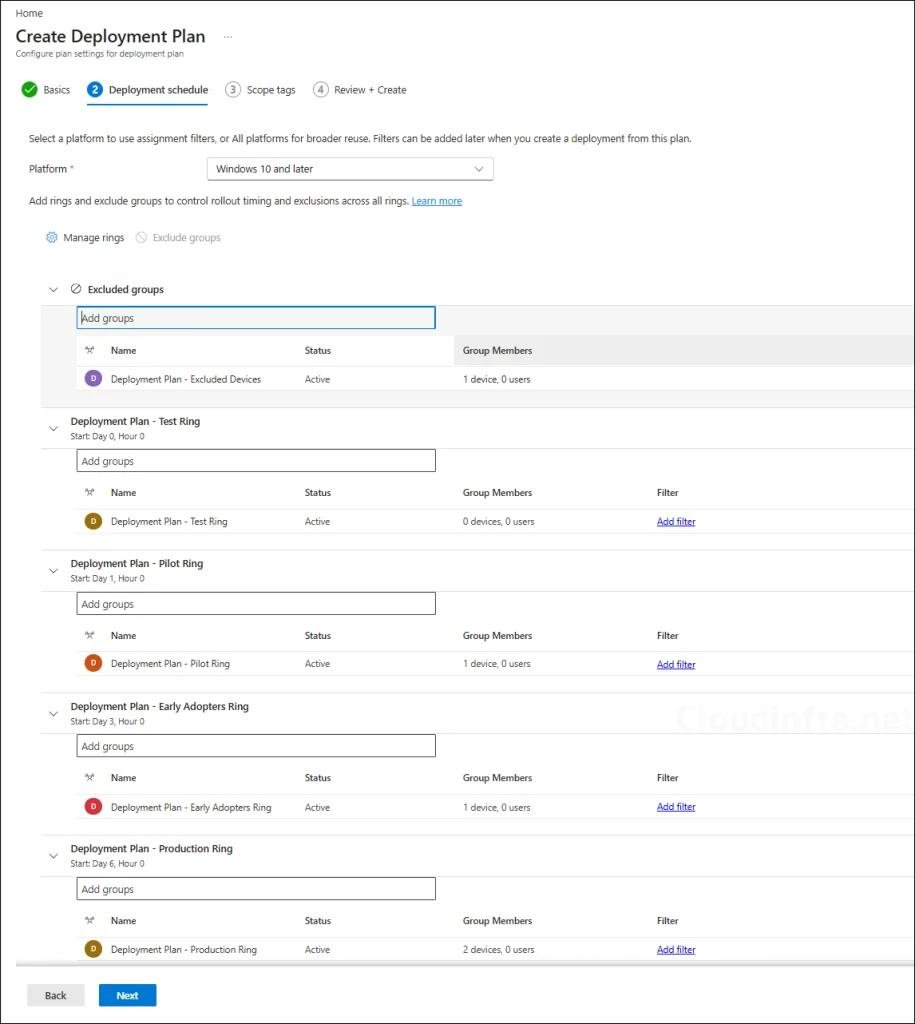This screenshot has height=1024, width=915.
Task: Click the avatar icon of Test Ring group
Action: (x=93, y=521)
